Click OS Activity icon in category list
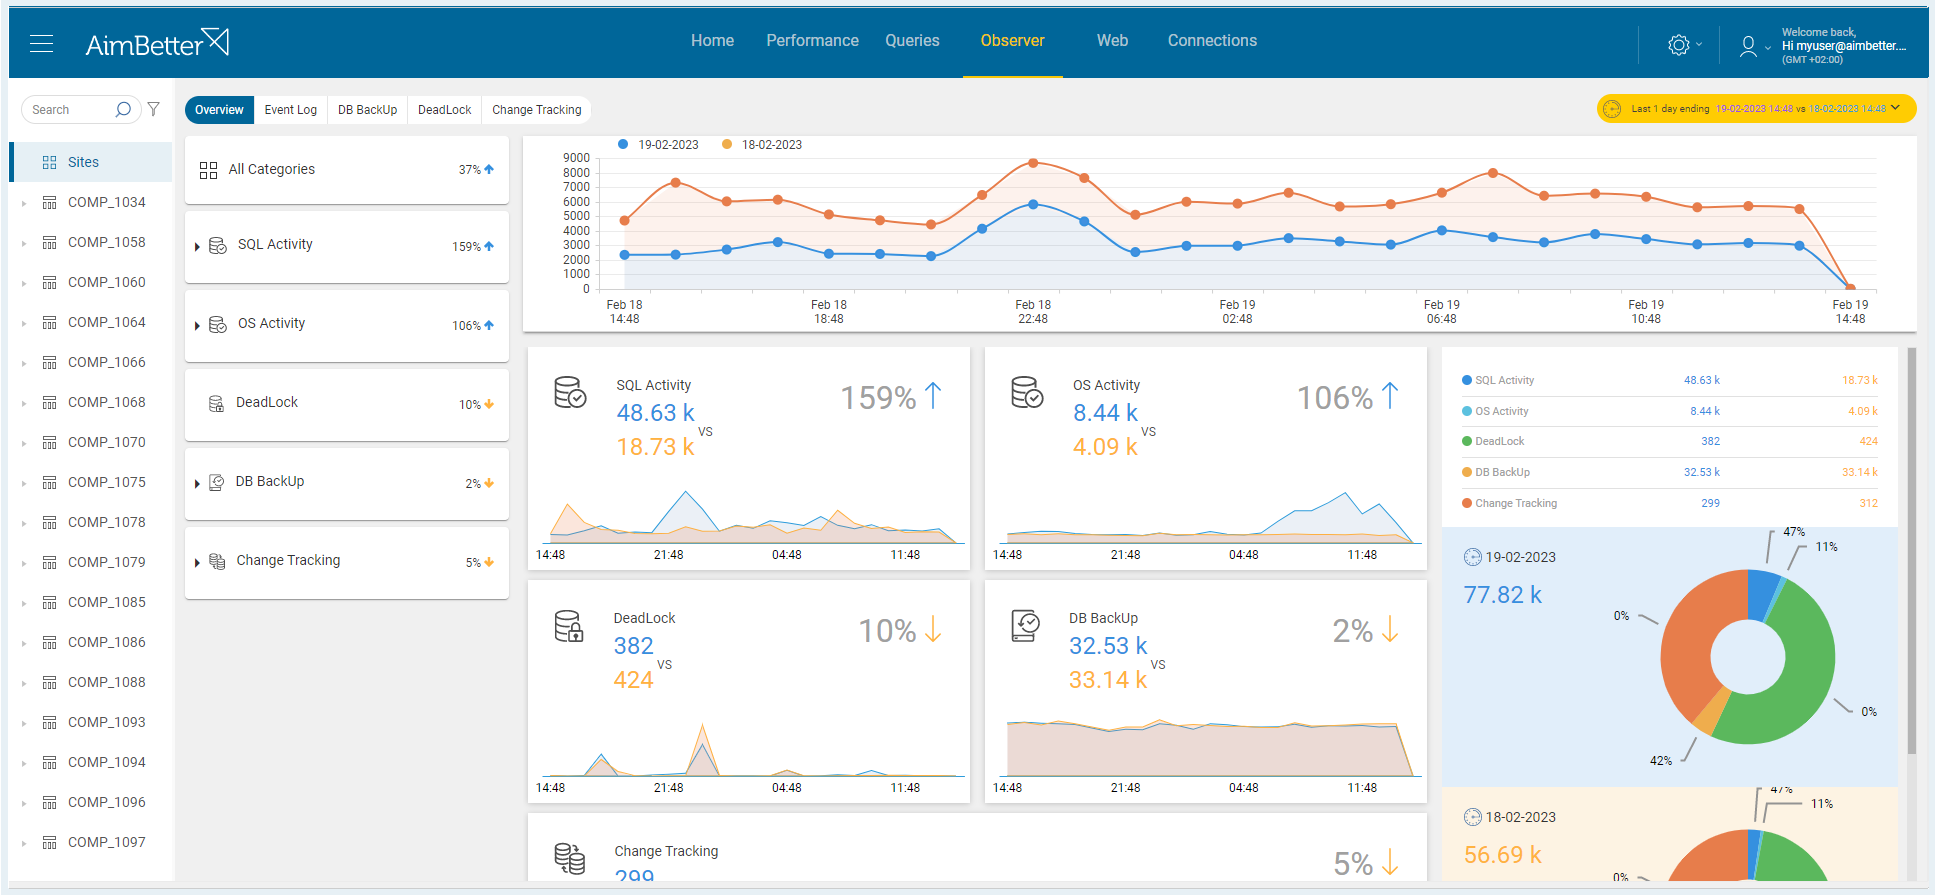This screenshot has width=1937, height=896. [217, 324]
